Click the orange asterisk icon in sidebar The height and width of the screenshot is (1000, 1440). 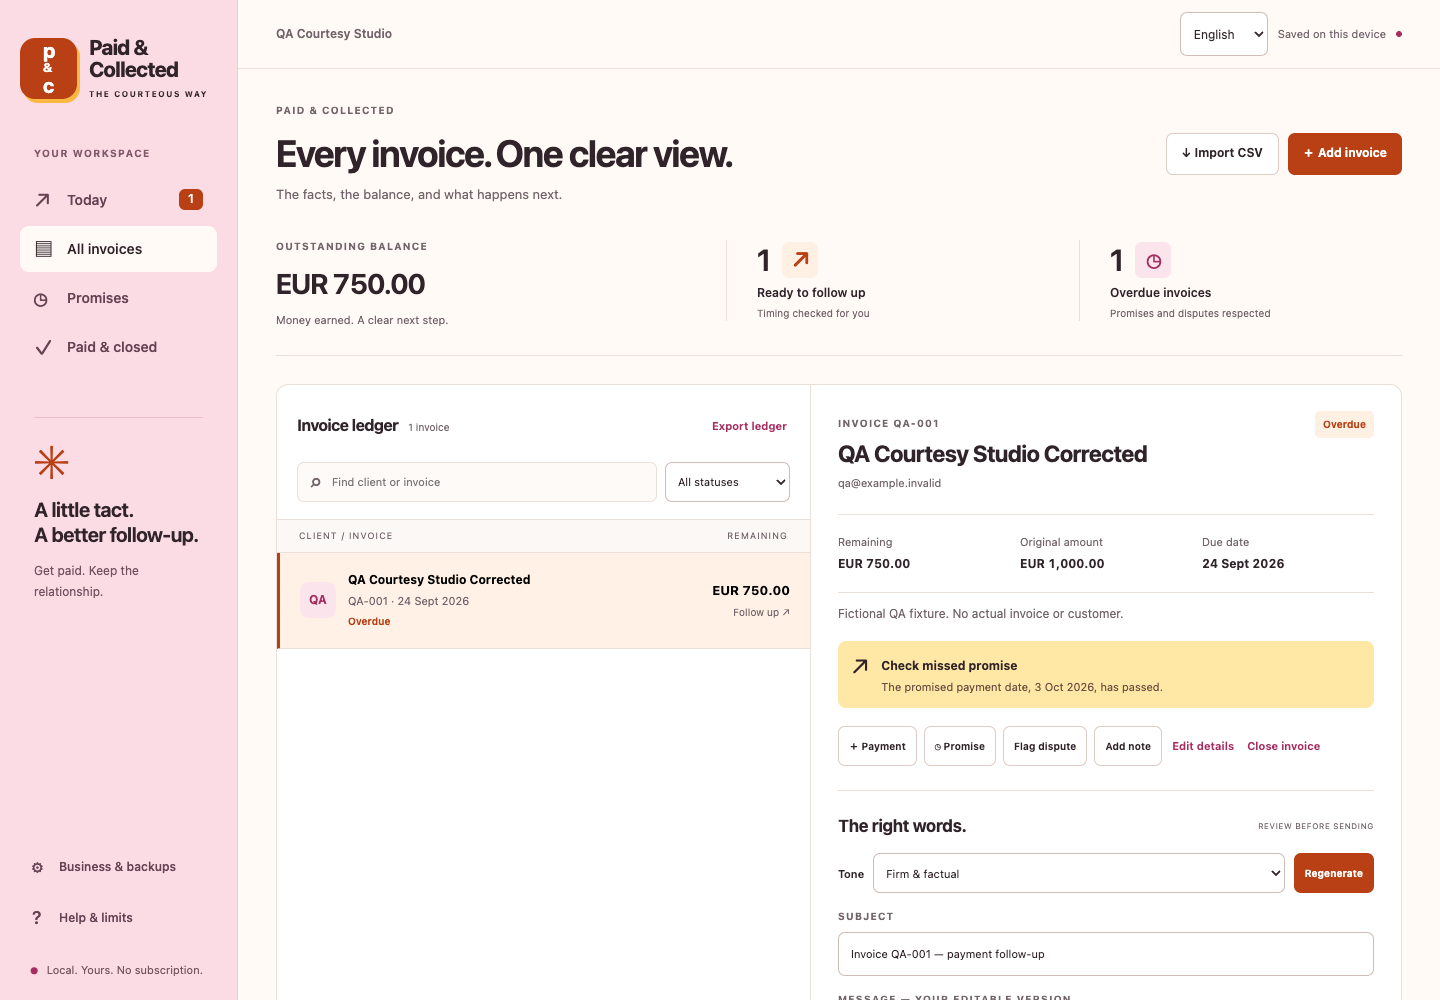click(51, 462)
